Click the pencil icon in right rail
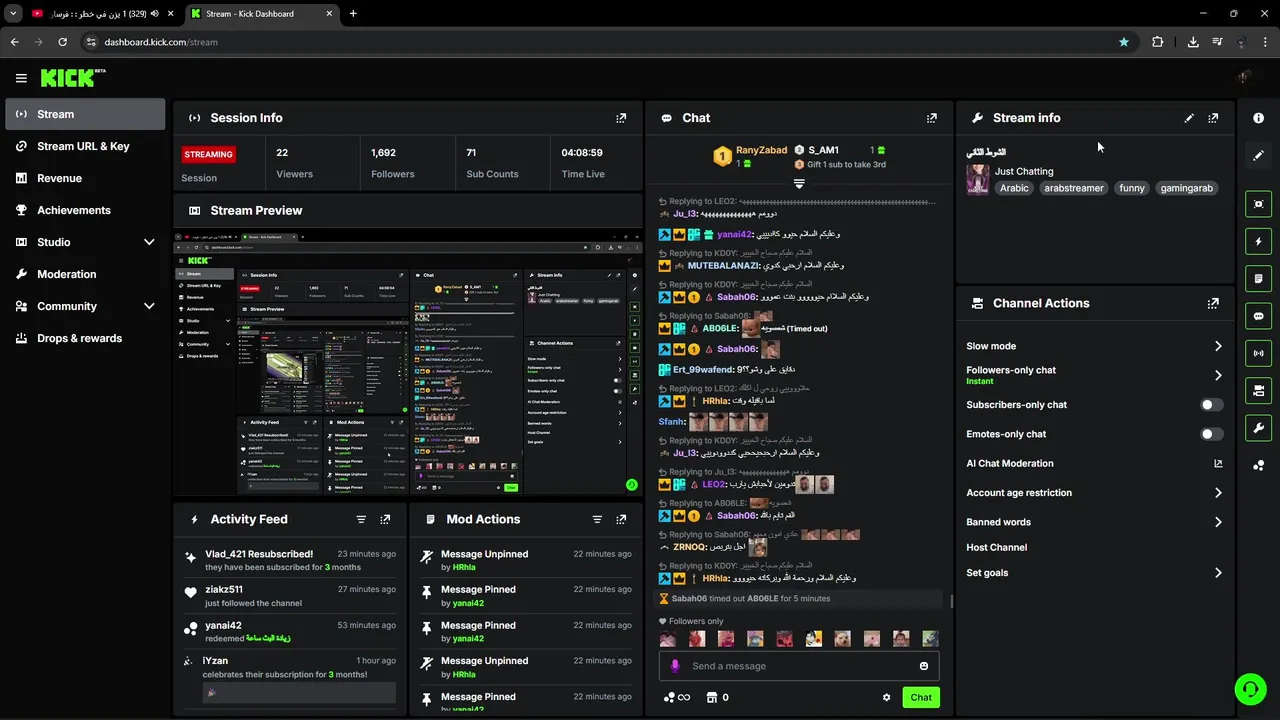Viewport: 1280px width, 720px height. (x=1258, y=155)
